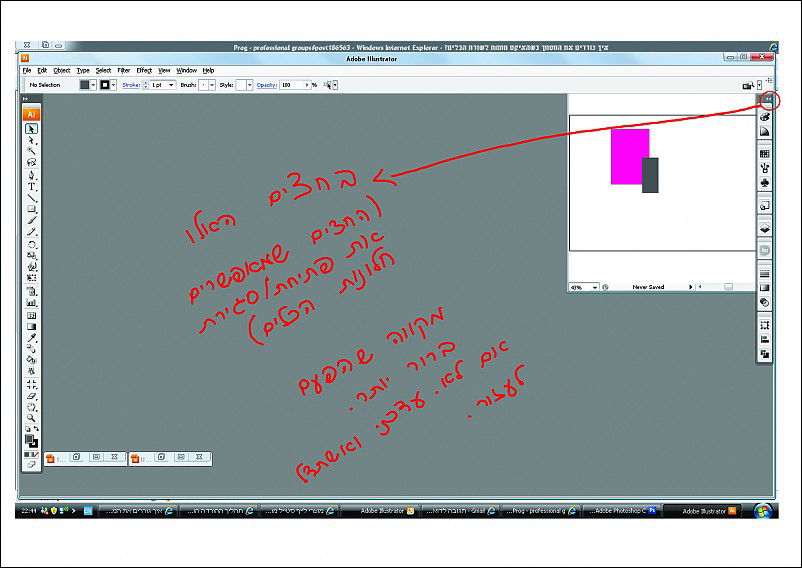Open the Type menu

point(83,71)
